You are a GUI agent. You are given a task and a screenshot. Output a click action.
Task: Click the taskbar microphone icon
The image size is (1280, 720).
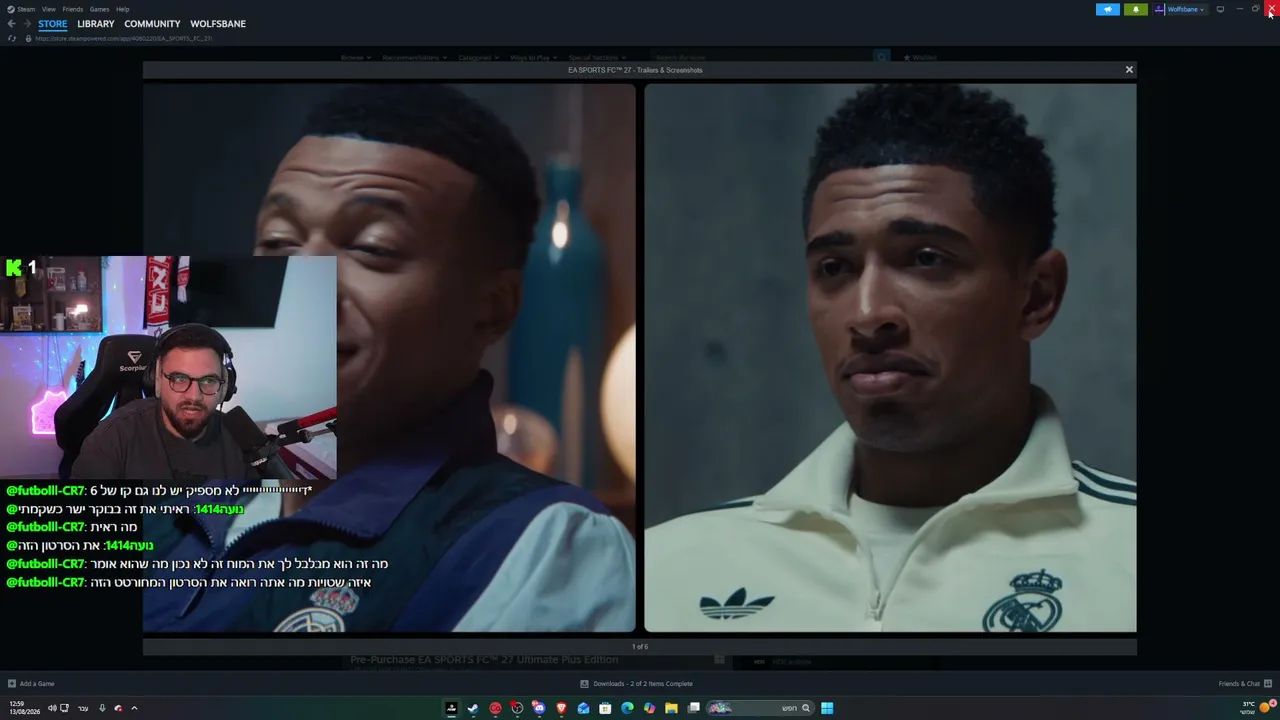[x=101, y=708]
